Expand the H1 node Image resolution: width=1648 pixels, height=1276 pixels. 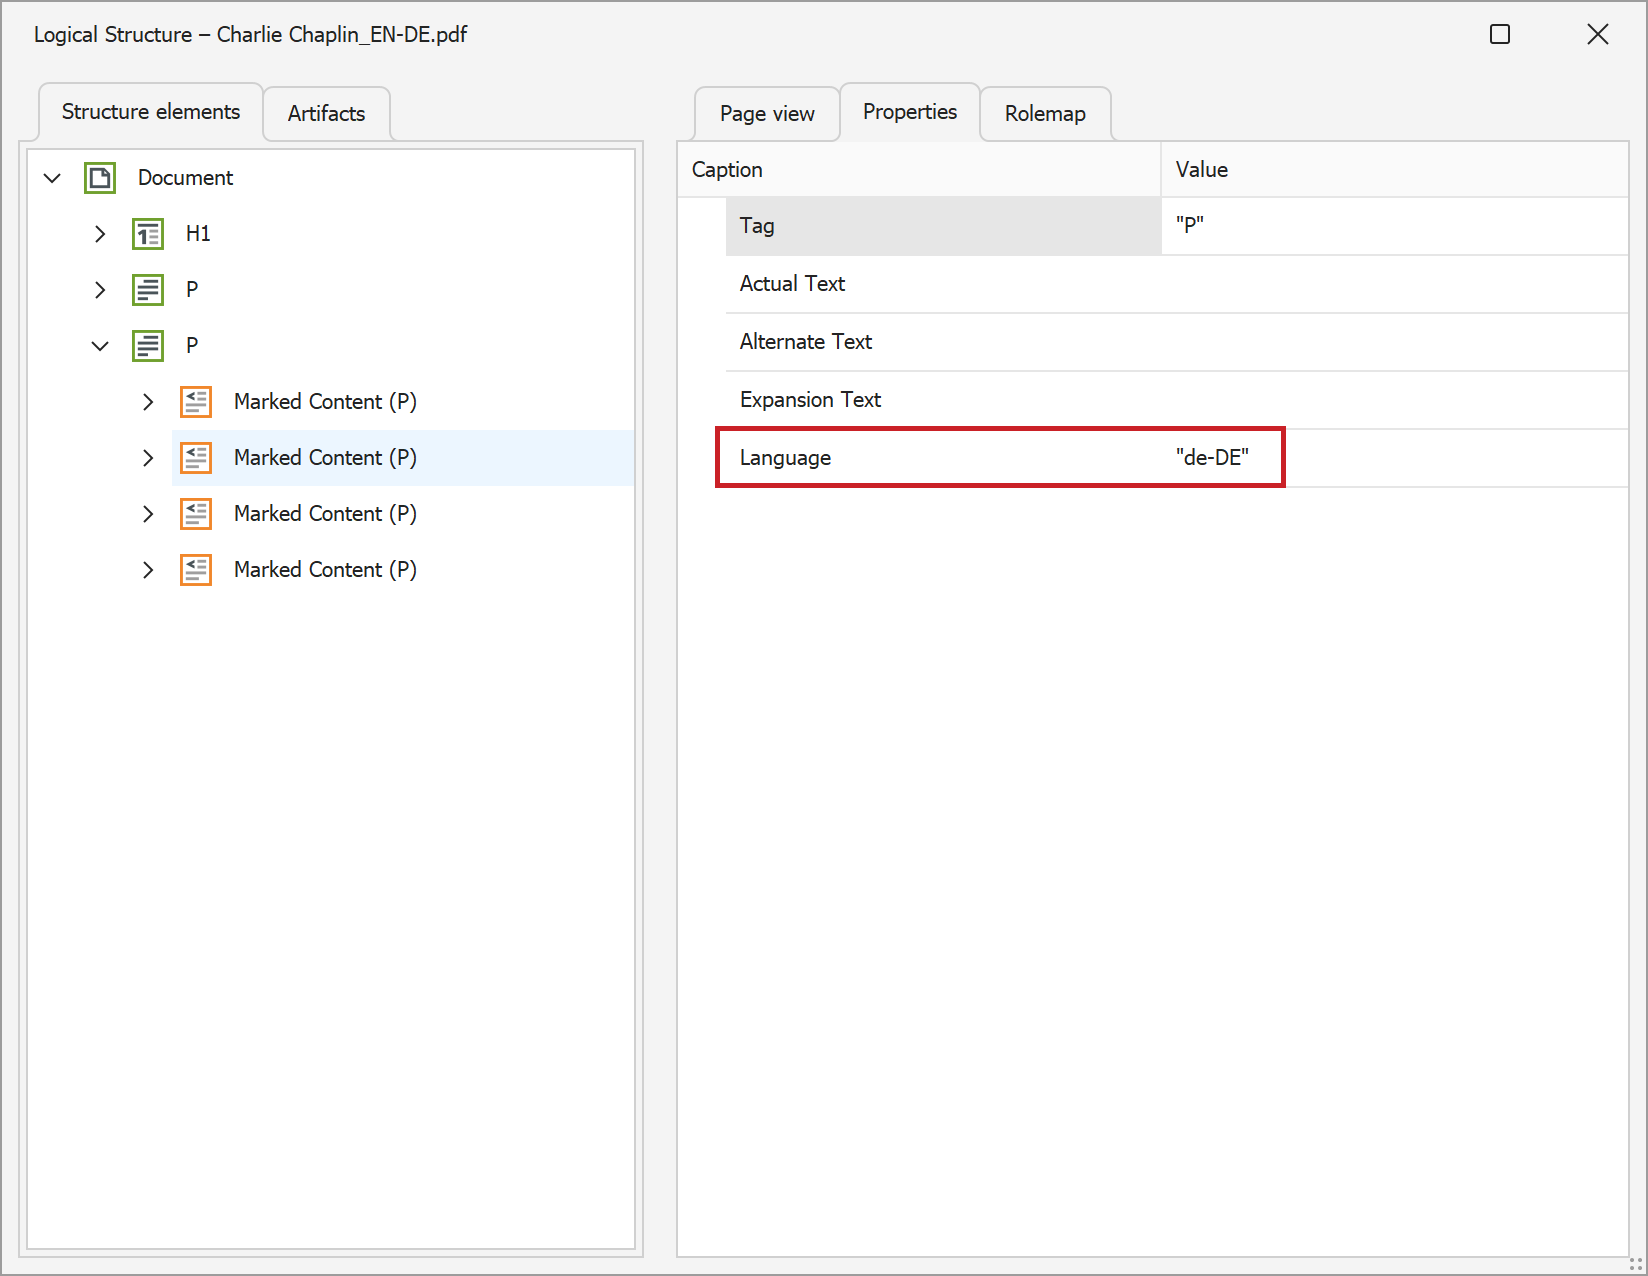coord(100,234)
